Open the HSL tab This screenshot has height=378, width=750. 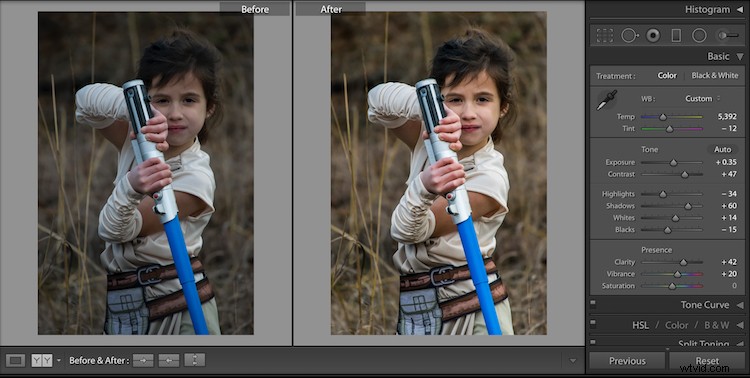tap(640, 325)
